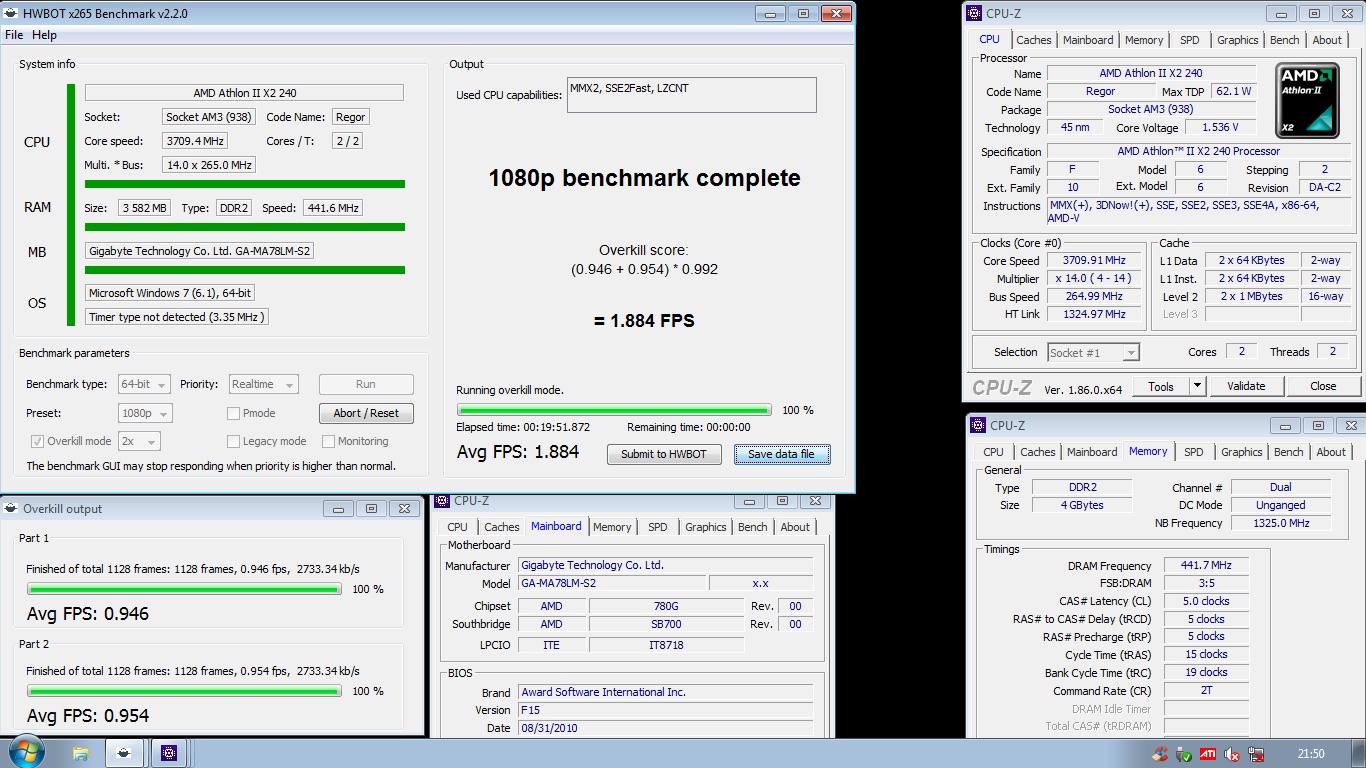The width and height of the screenshot is (1366, 768).
Task: Click the Part 1 progress bar
Action: point(184,589)
